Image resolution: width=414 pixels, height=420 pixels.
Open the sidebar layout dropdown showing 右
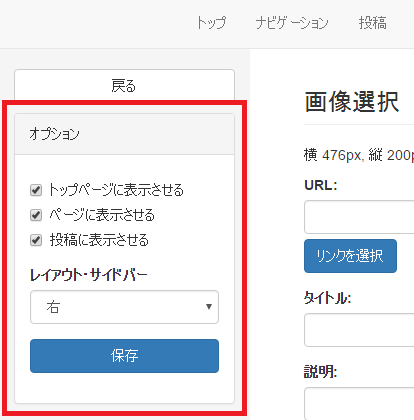124,307
